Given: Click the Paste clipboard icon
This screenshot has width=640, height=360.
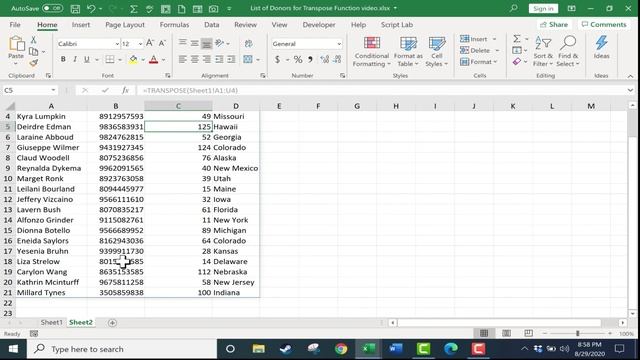Looking at the screenshot, I should [16, 44].
